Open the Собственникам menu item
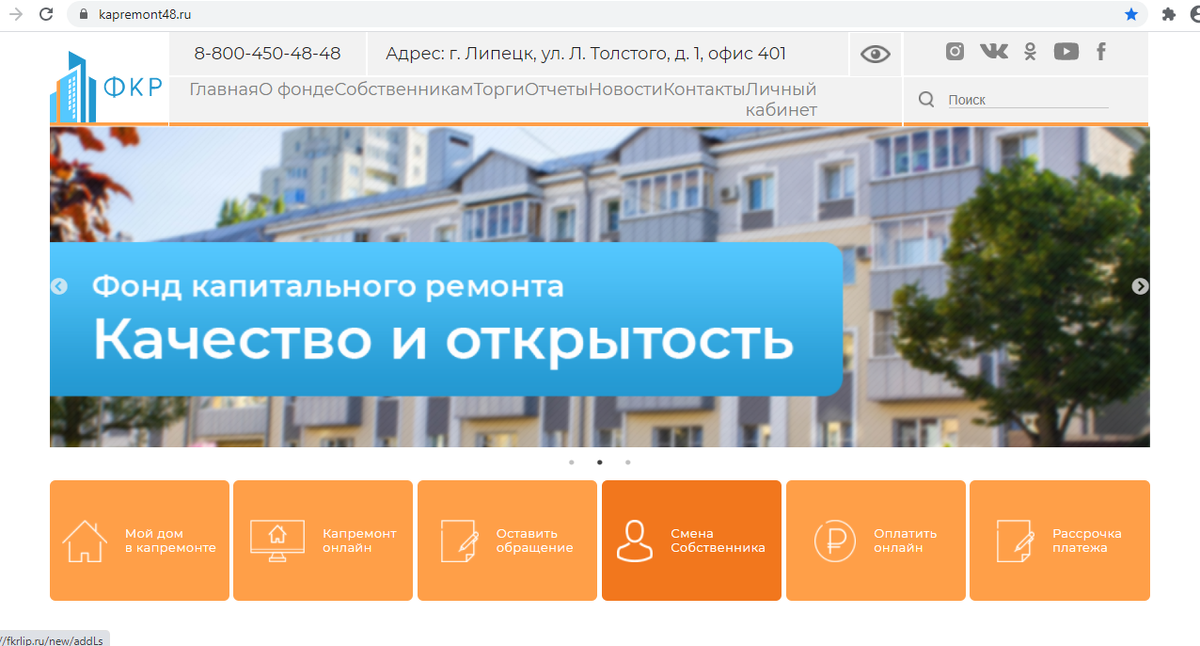 tap(404, 89)
